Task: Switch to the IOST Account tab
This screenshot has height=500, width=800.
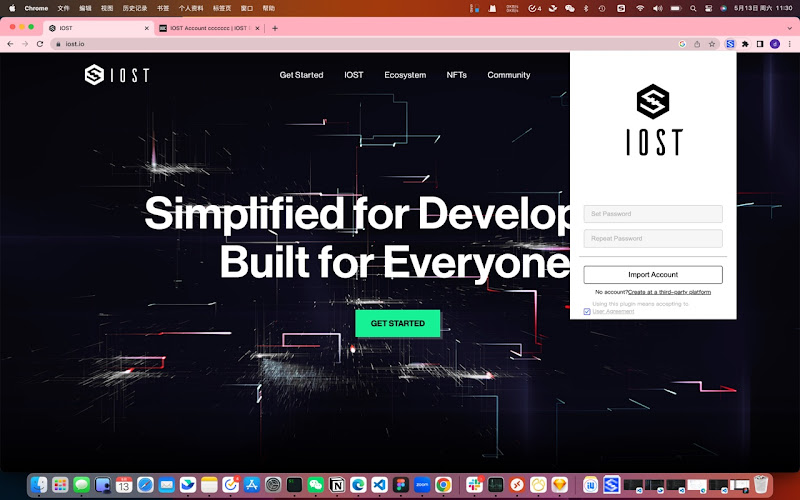Action: [208, 28]
